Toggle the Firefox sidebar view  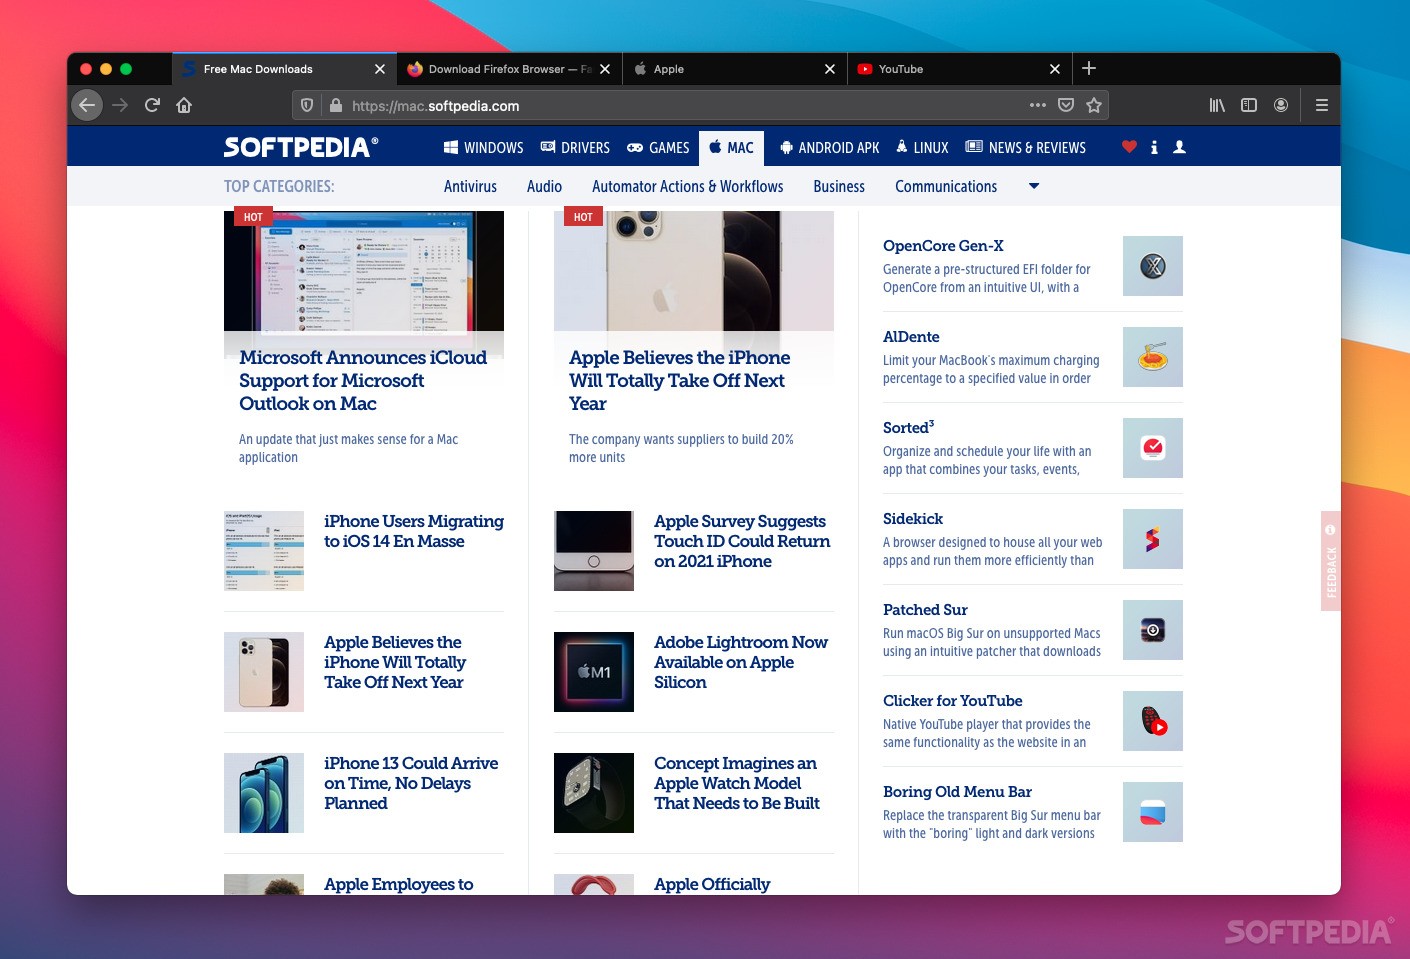click(1249, 105)
